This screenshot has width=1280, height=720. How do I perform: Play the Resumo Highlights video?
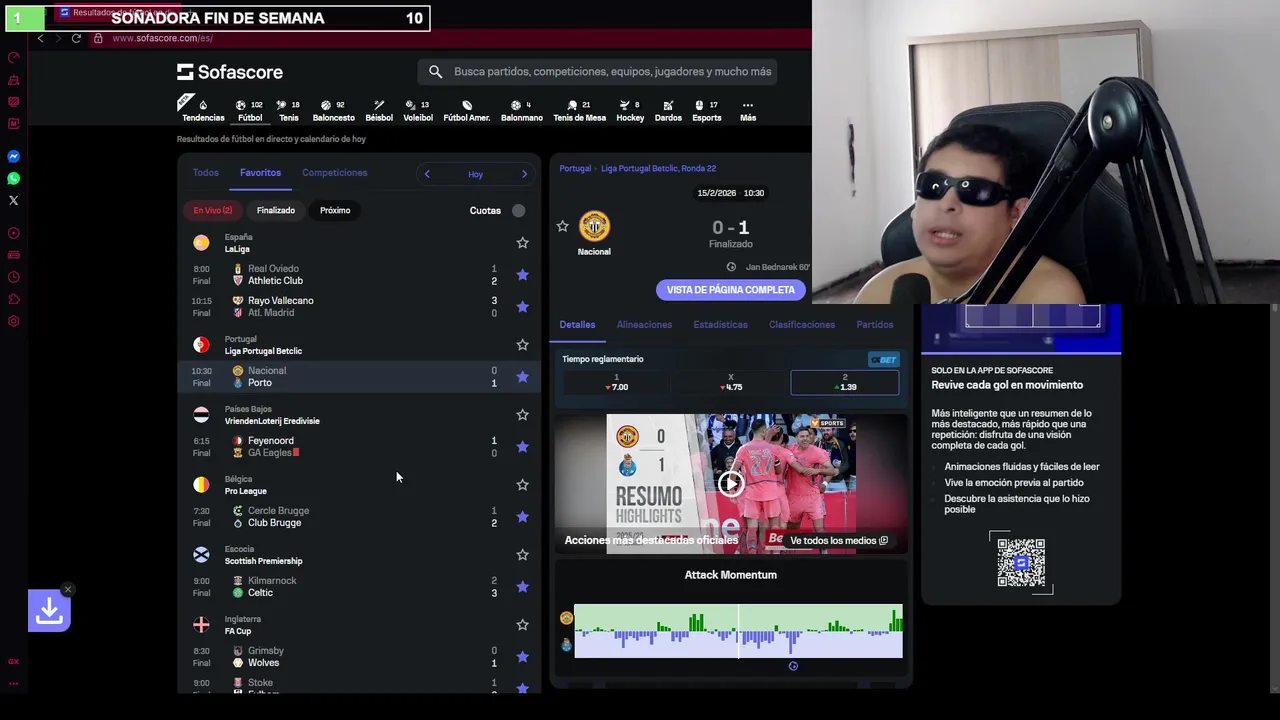pyautogui.click(x=731, y=484)
